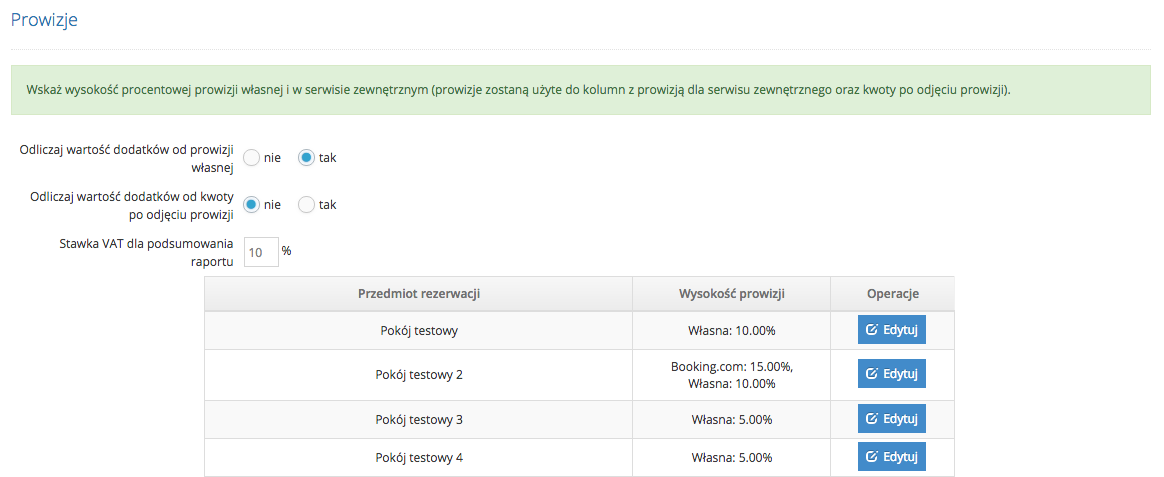Select 'nie' for kwoty po odjęciu prowizji
Image resolution: width=1164 pixels, height=477 pixels.
click(x=252, y=205)
